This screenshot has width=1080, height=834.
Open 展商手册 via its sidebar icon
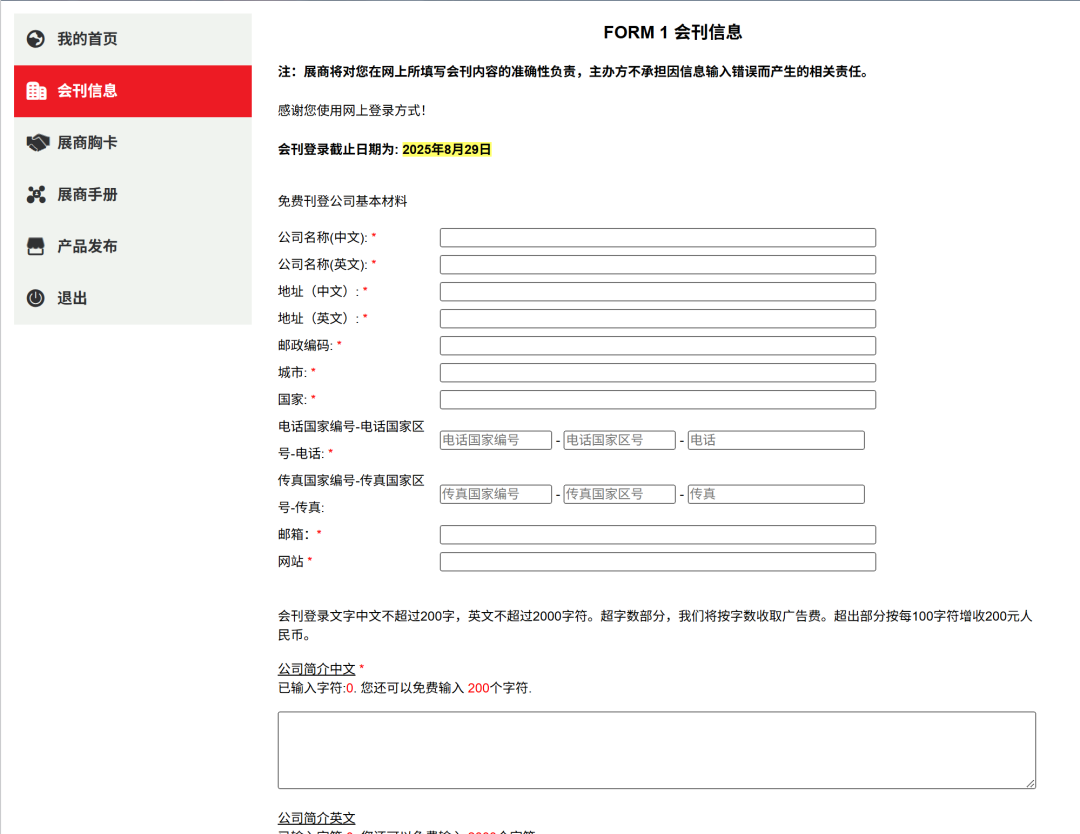(x=36, y=195)
